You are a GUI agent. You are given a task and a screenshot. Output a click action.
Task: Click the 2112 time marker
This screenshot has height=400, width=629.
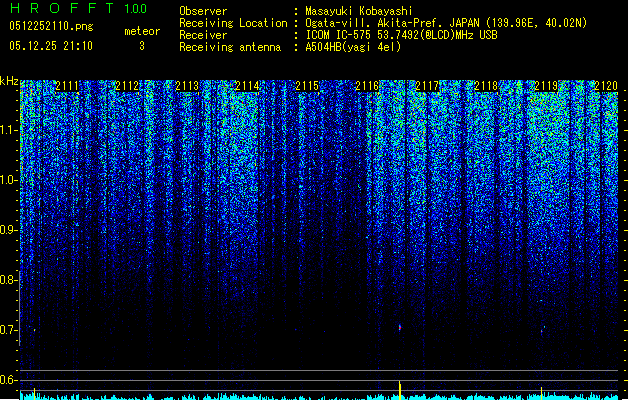[x=127, y=86]
